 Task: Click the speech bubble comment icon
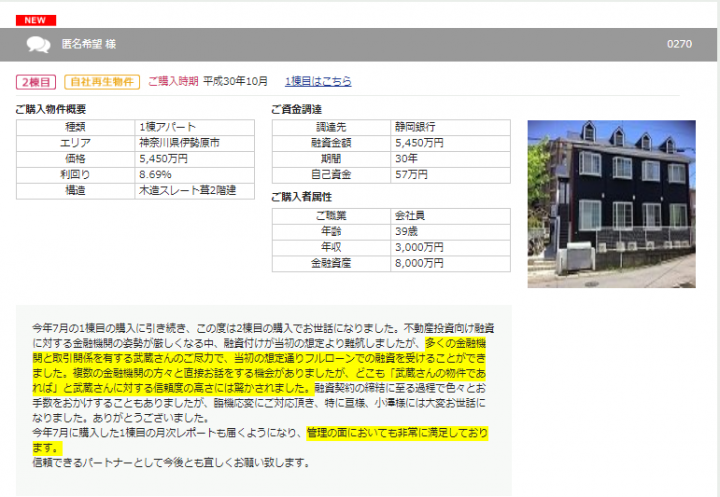click(x=38, y=45)
